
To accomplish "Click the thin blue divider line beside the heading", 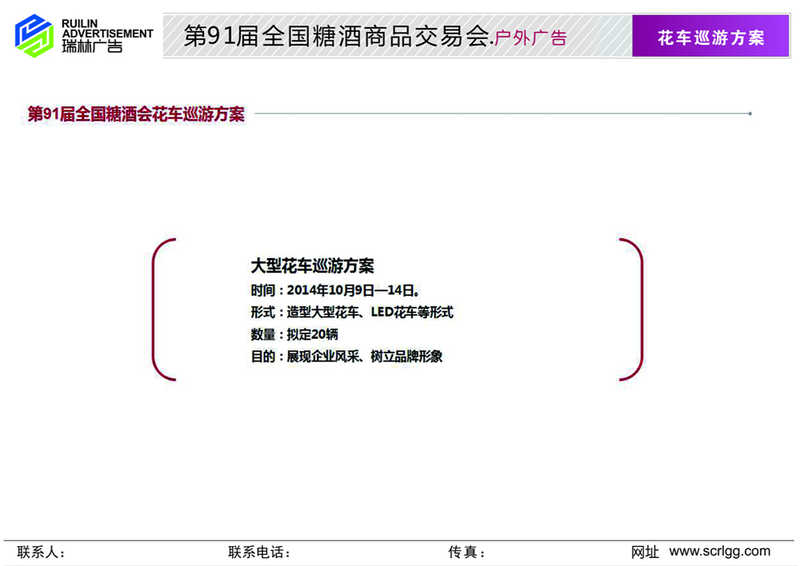I will coord(500,114).
